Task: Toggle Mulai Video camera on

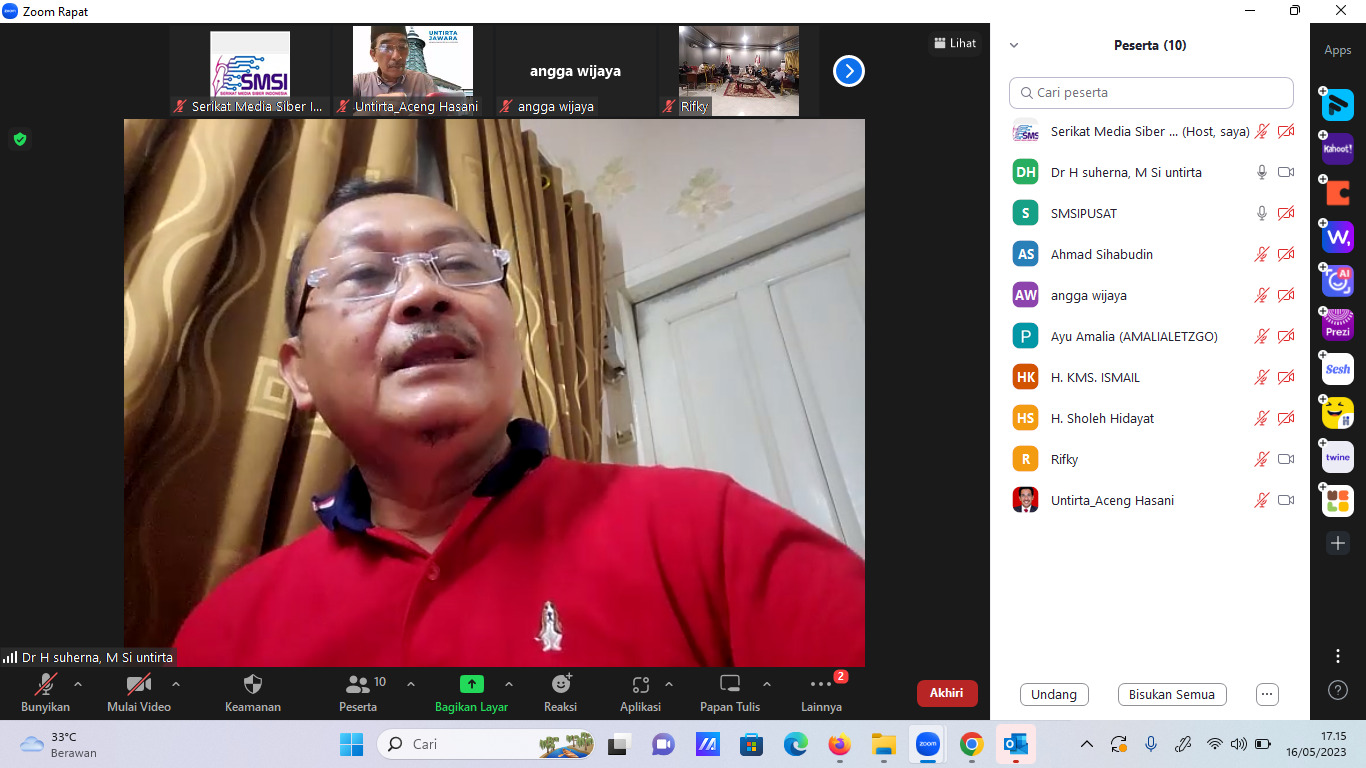Action: tap(138, 685)
